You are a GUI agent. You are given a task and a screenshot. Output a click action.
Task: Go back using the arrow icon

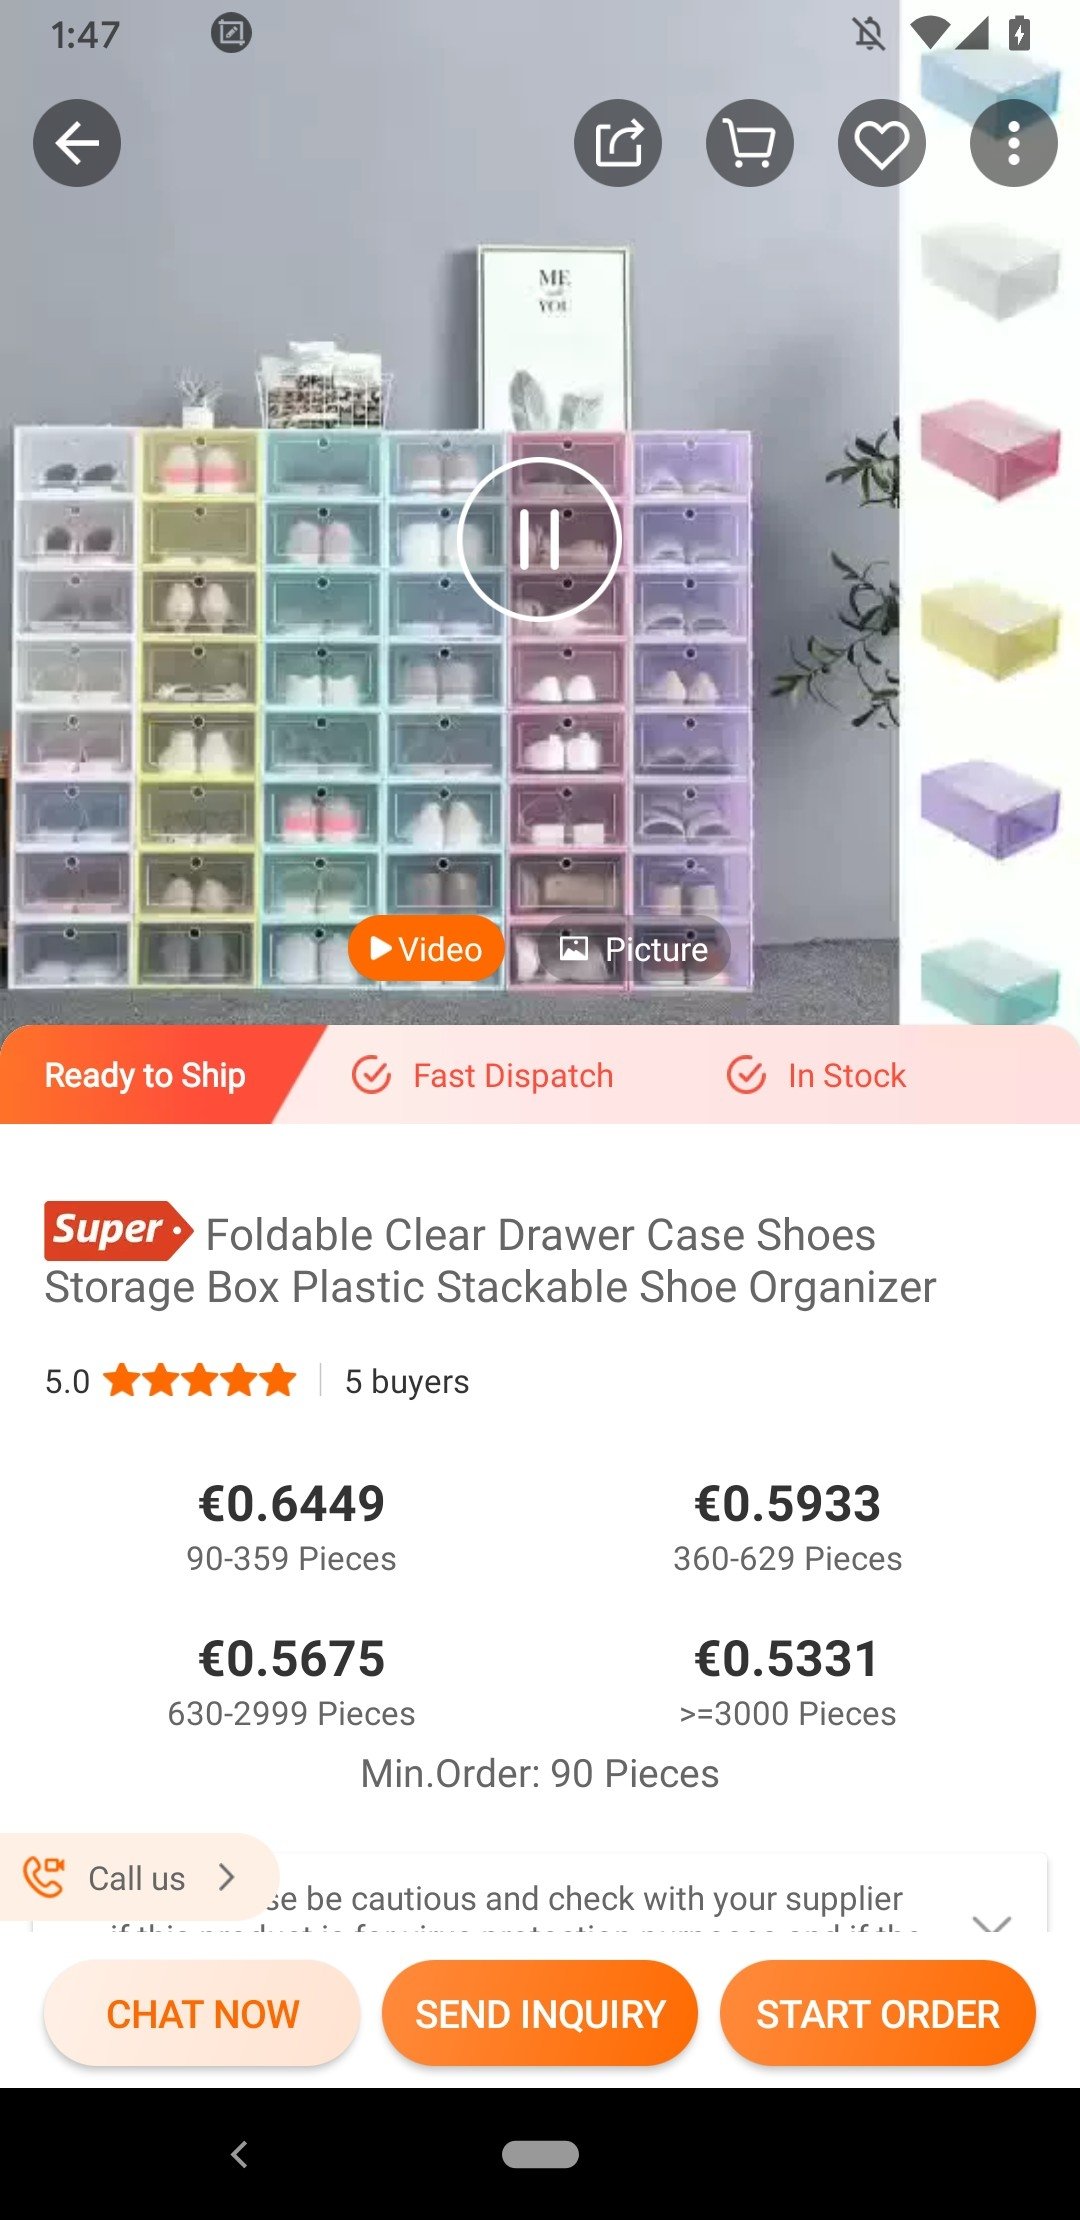click(77, 144)
